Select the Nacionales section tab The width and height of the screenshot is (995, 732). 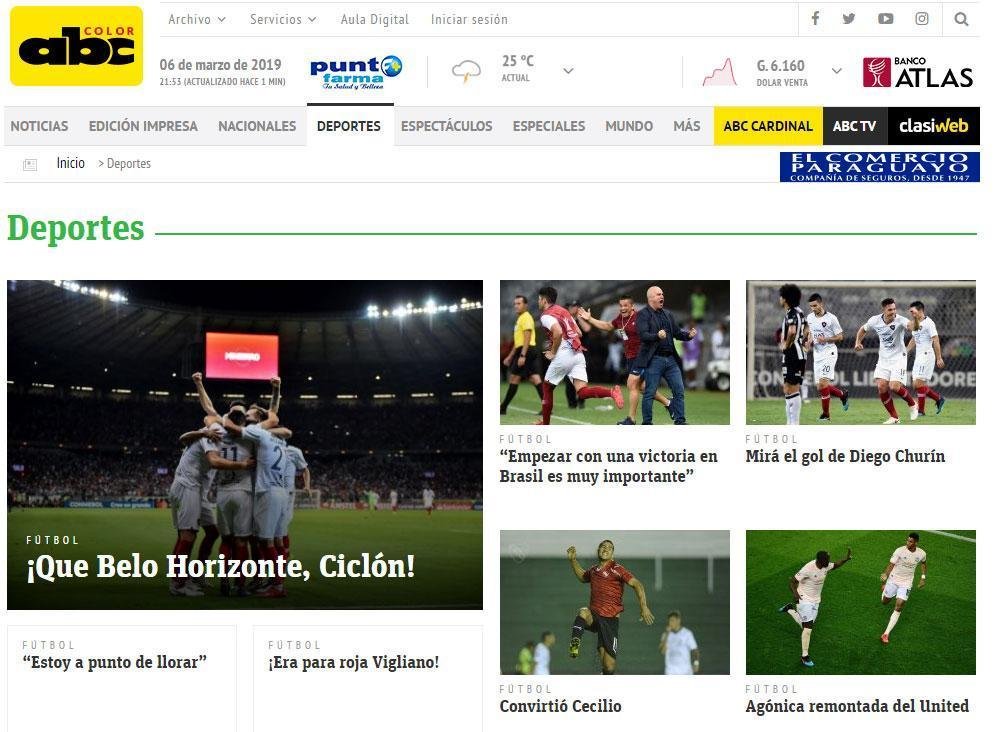pyautogui.click(x=257, y=126)
